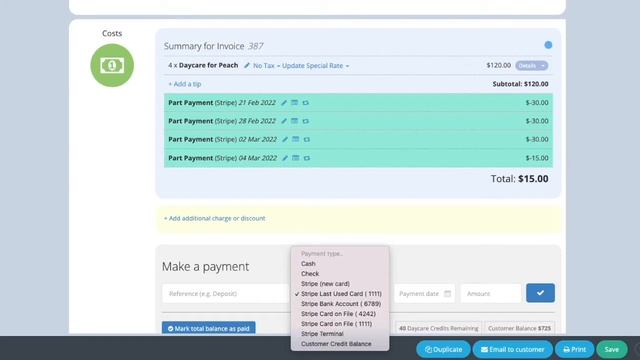The width and height of the screenshot is (640, 360).
Task: Click the blue dot on invoice summary
Action: point(548,45)
